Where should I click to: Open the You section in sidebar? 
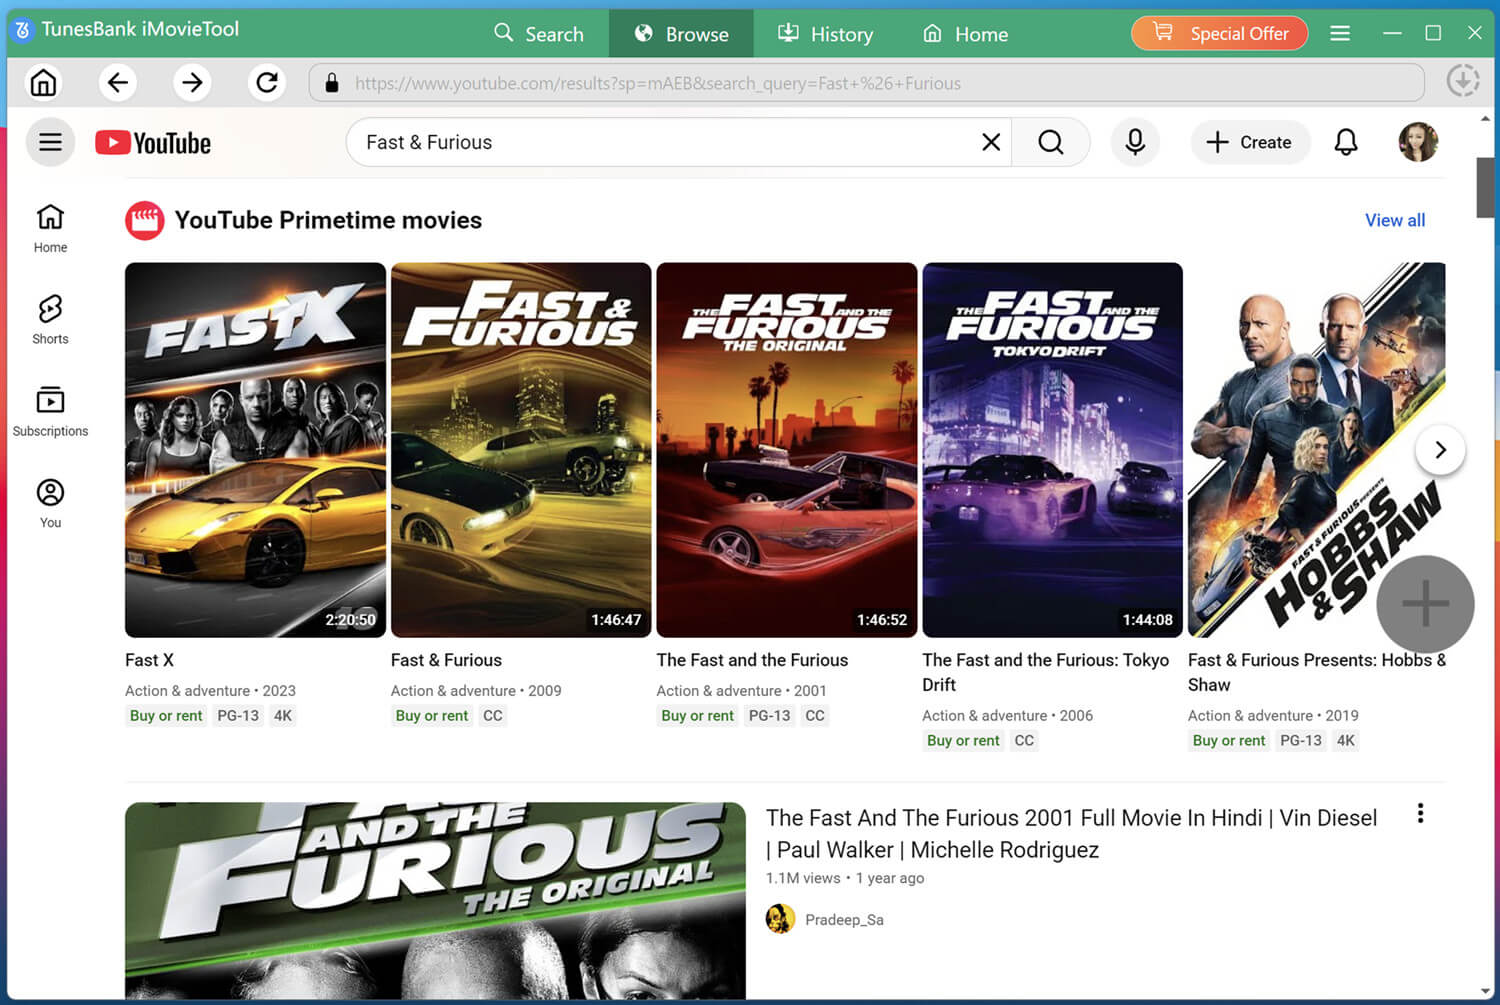[x=49, y=500]
